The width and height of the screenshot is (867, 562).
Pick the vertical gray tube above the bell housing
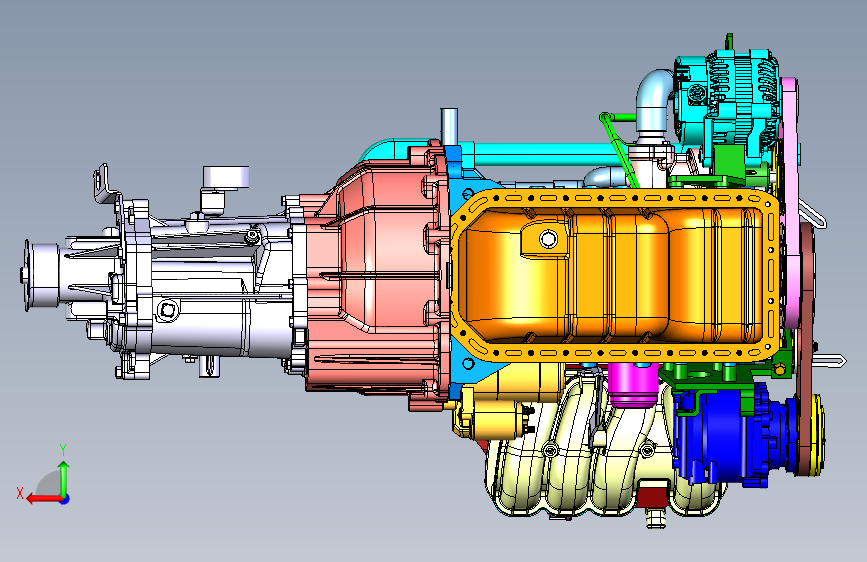[x=450, y=126]
